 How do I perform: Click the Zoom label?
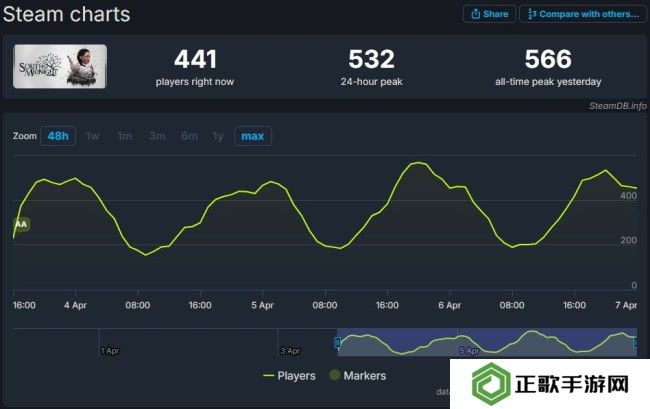[25, 136]
